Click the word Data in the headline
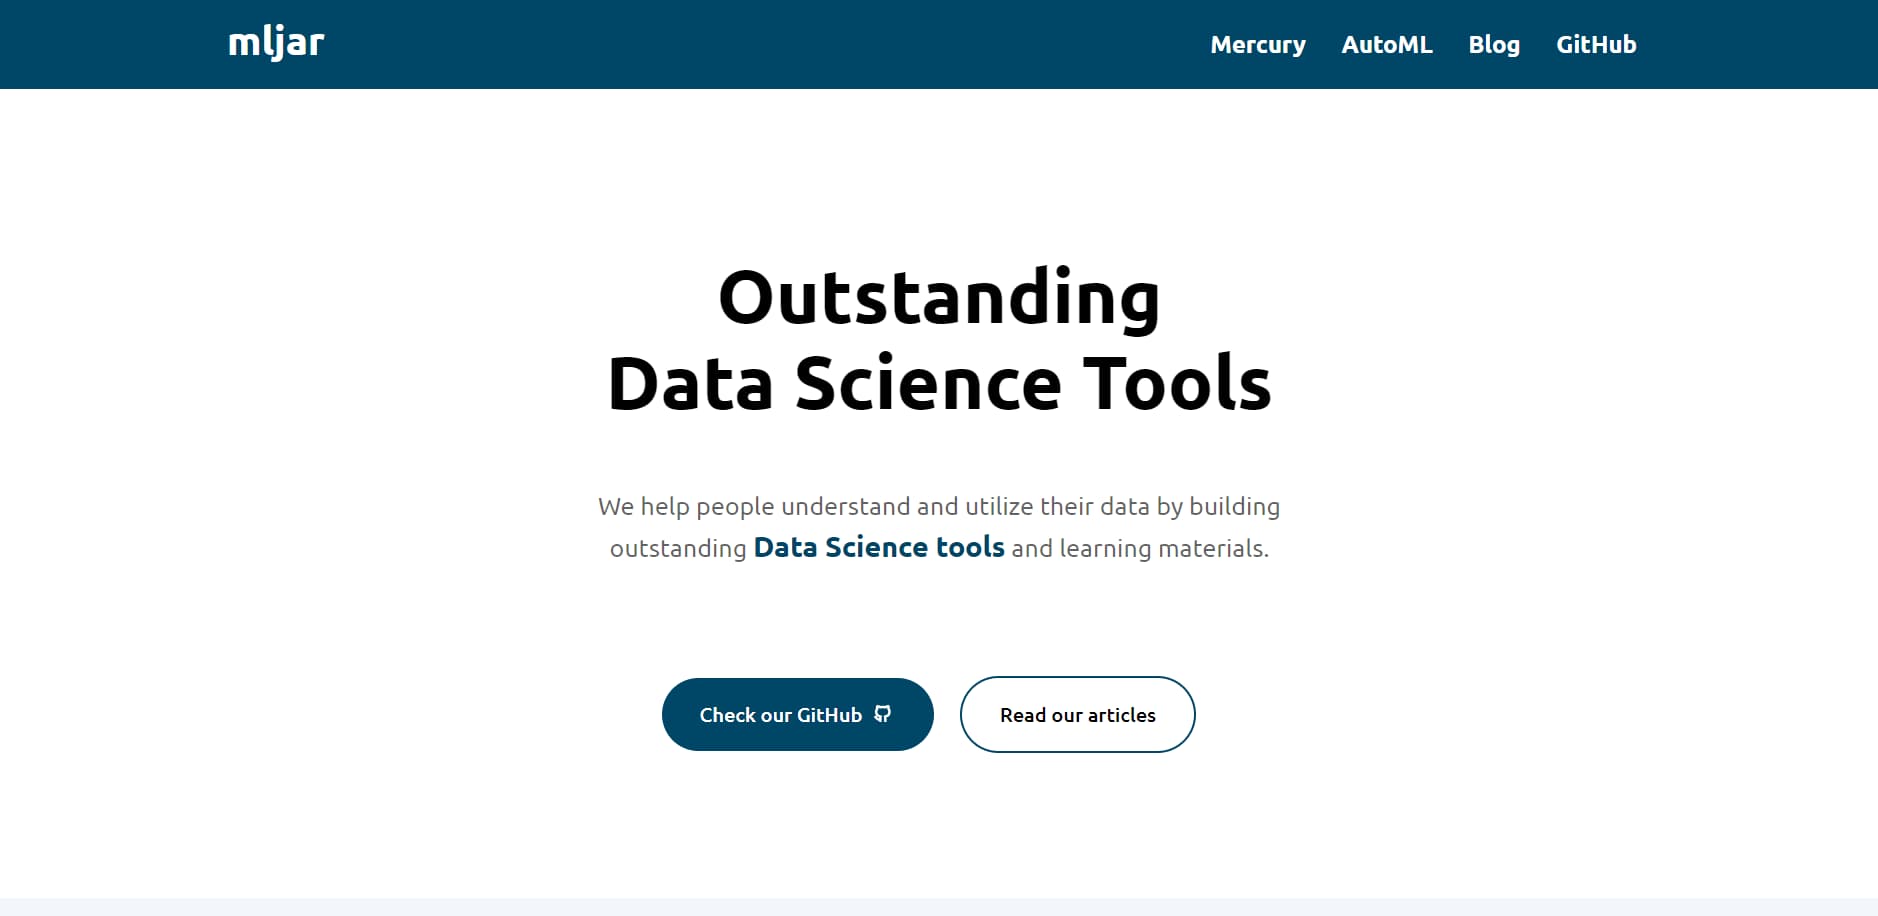Screen dimensions: 1878x916 coord(690,384)
